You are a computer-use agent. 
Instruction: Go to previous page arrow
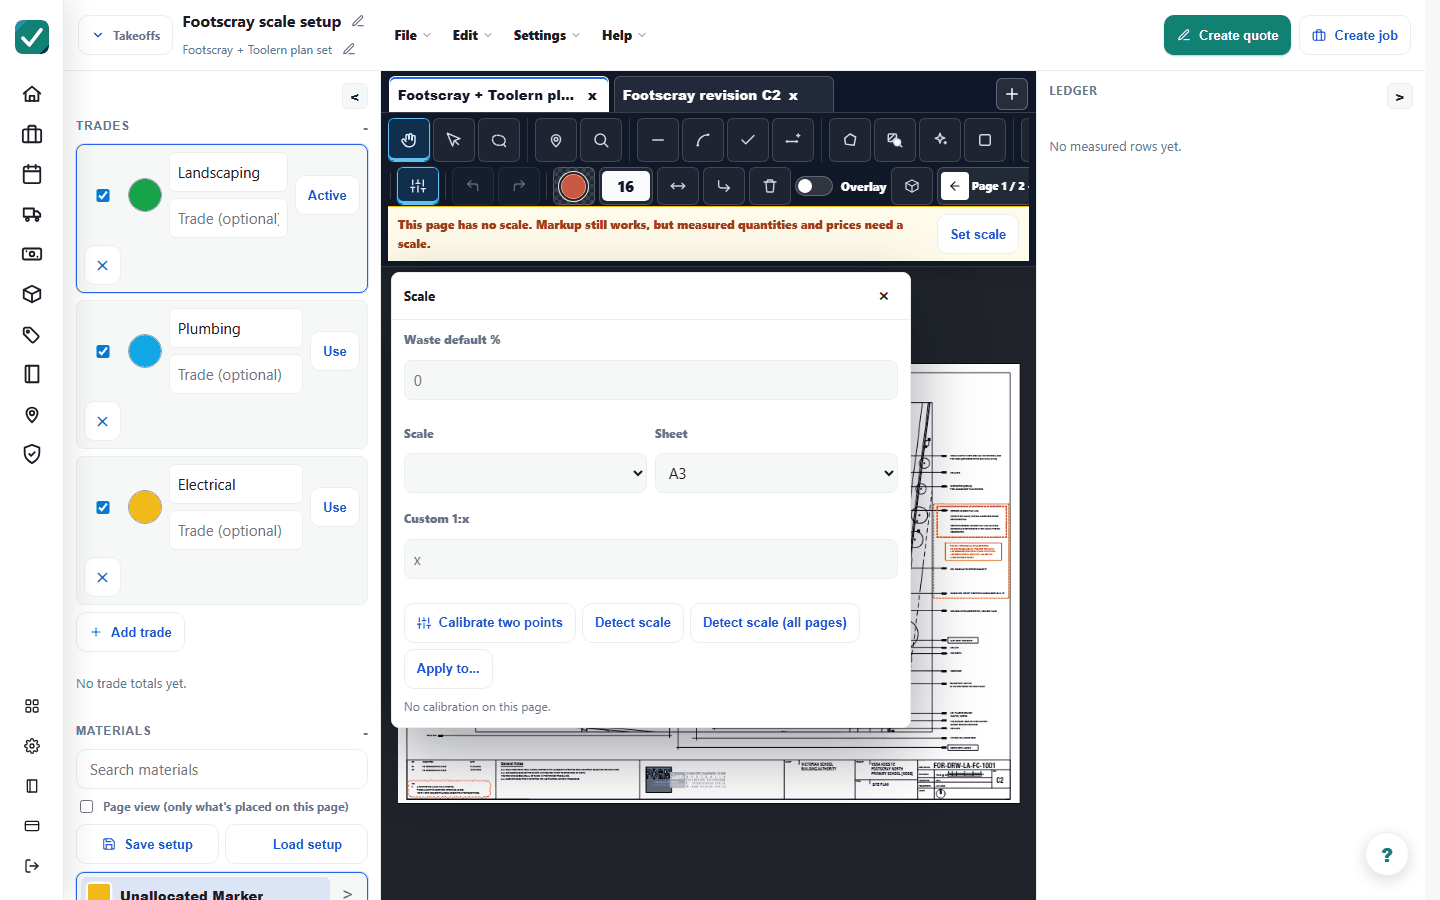point(955,186)
